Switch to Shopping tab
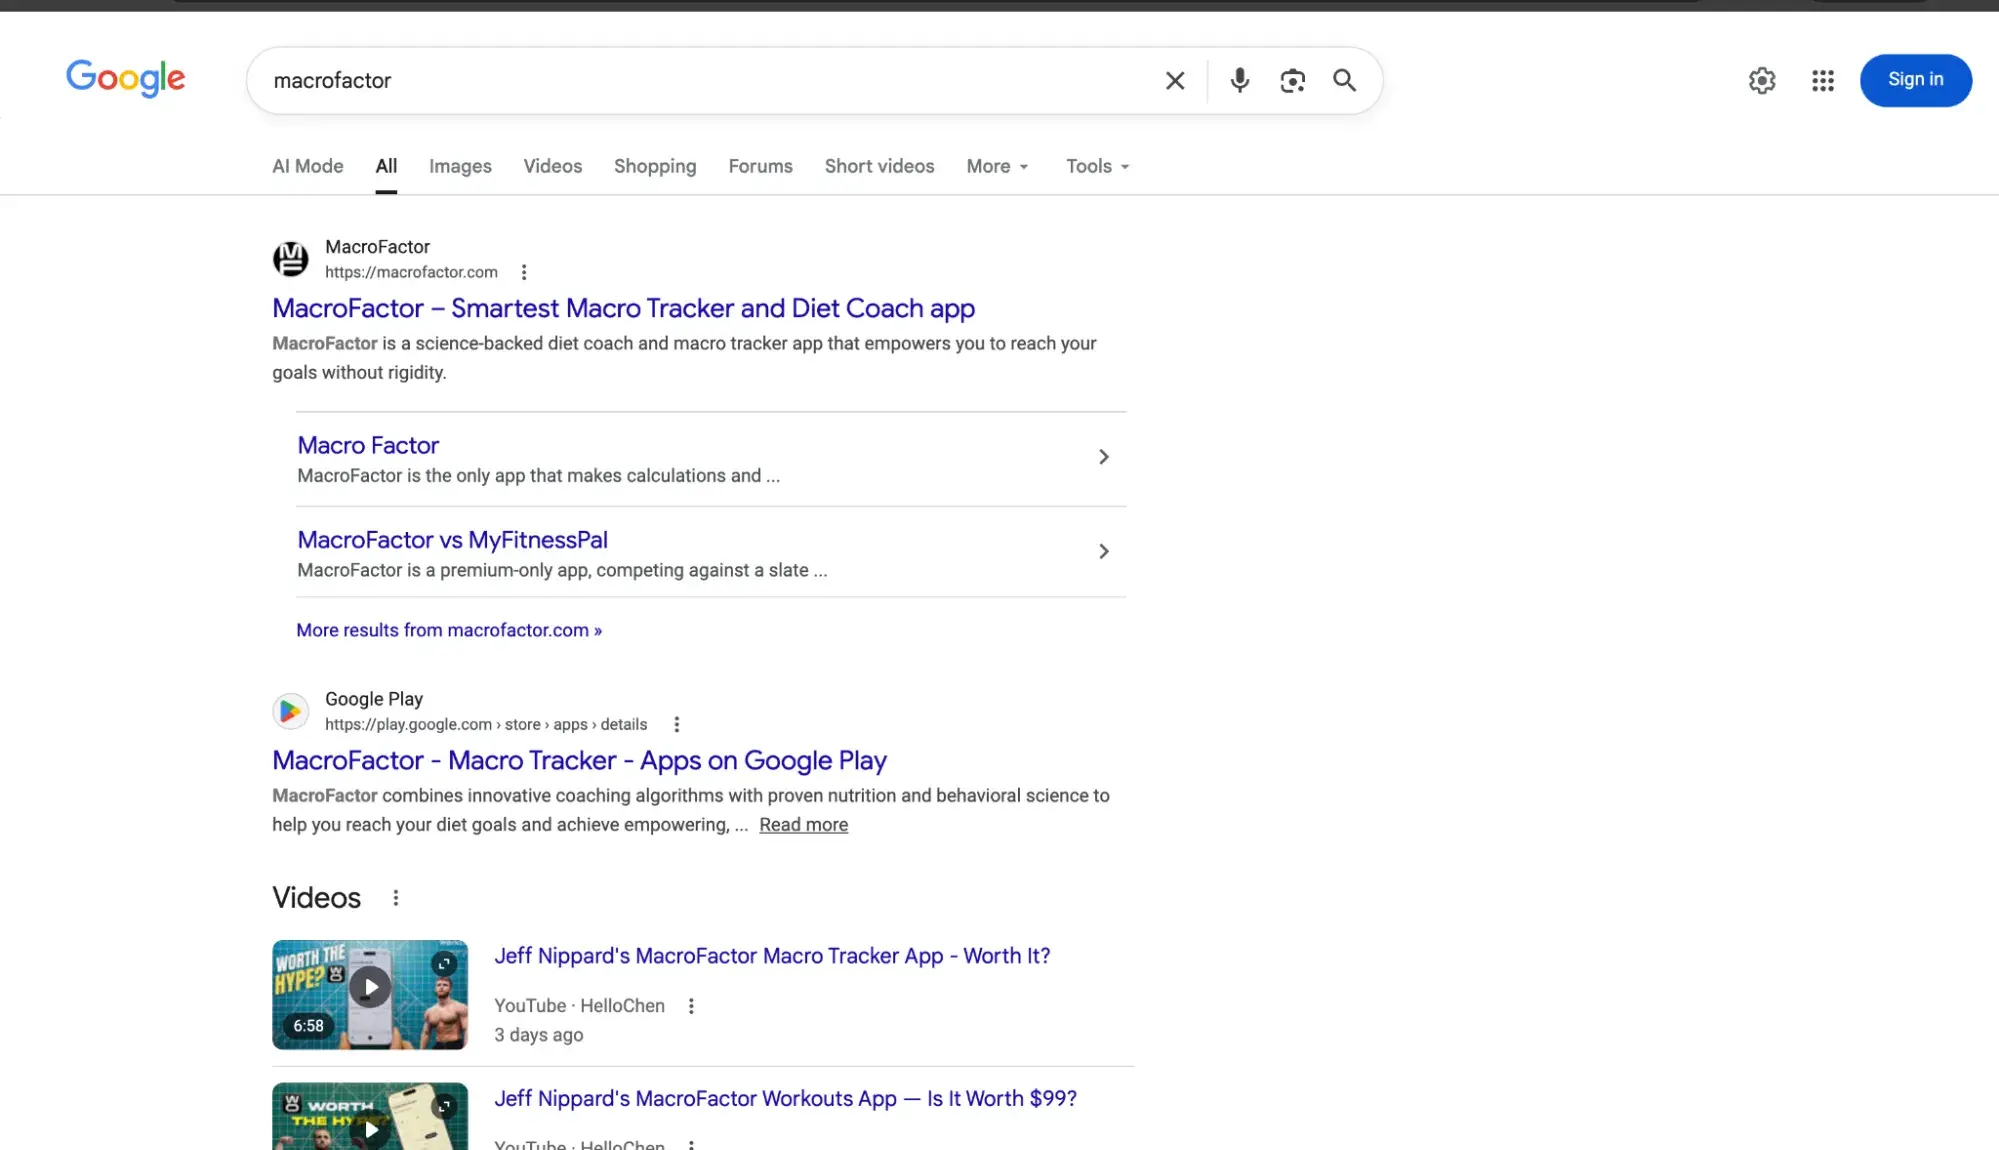Screen dimensions: 1999x1150 pos(655,166)
